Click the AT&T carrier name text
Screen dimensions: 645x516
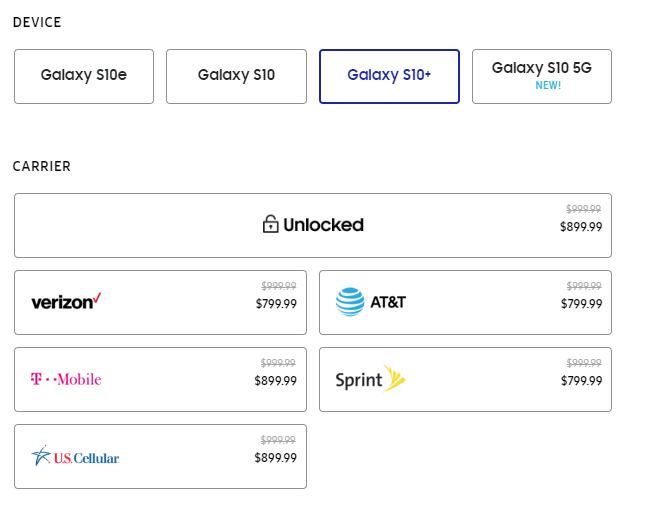pos(388,301)
